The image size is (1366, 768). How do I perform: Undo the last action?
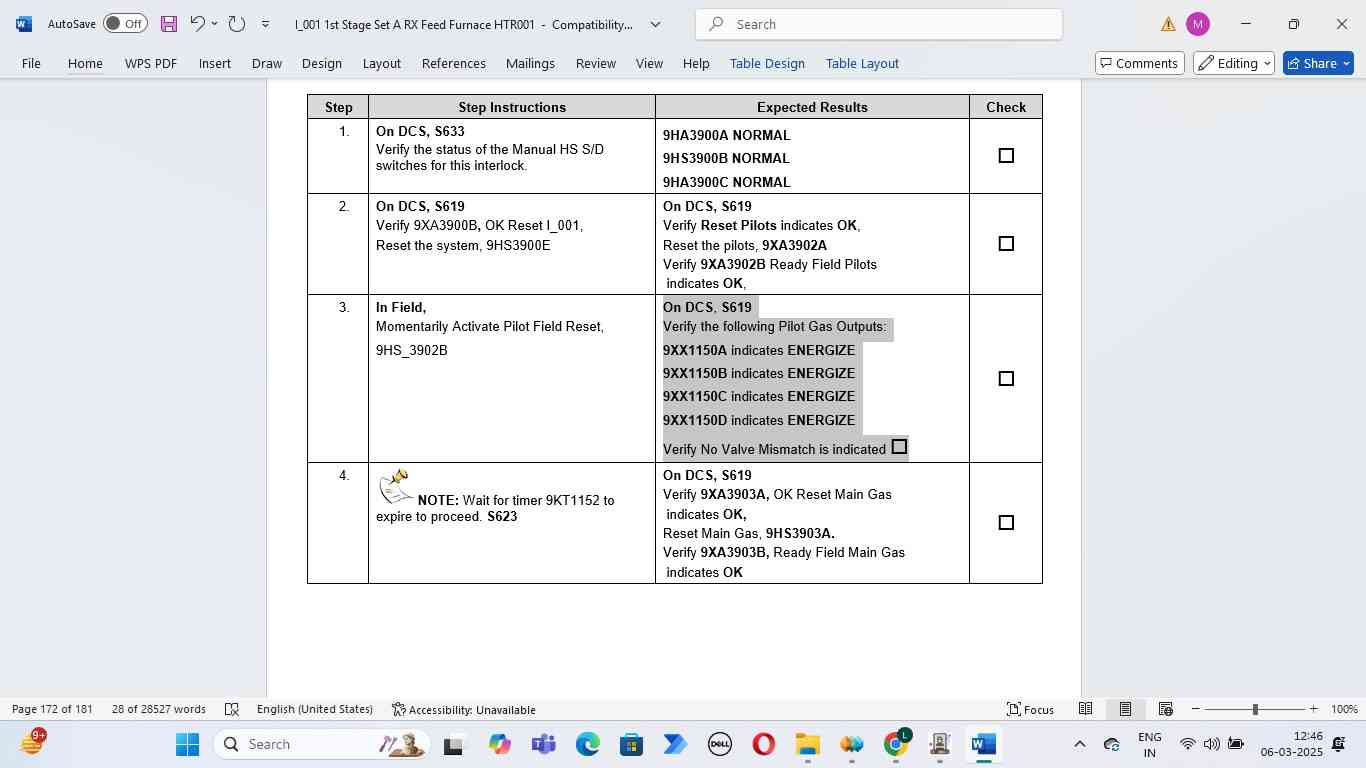197,24
